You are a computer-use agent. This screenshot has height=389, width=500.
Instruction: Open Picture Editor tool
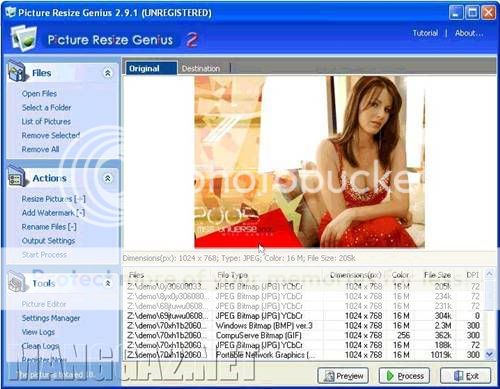click(44, 304)
